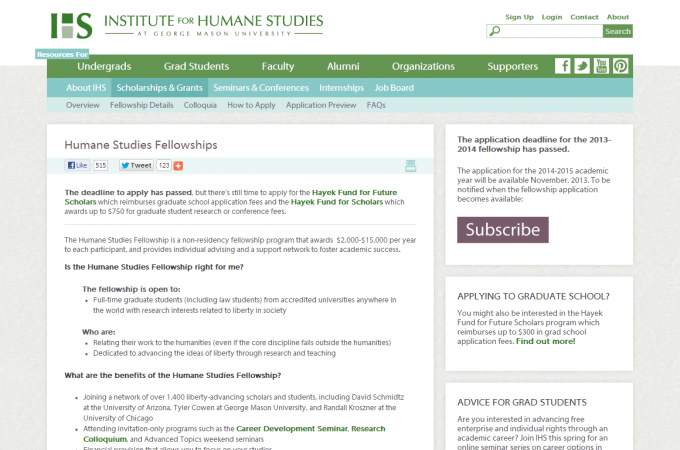Click the Search button

click(618, 31)
